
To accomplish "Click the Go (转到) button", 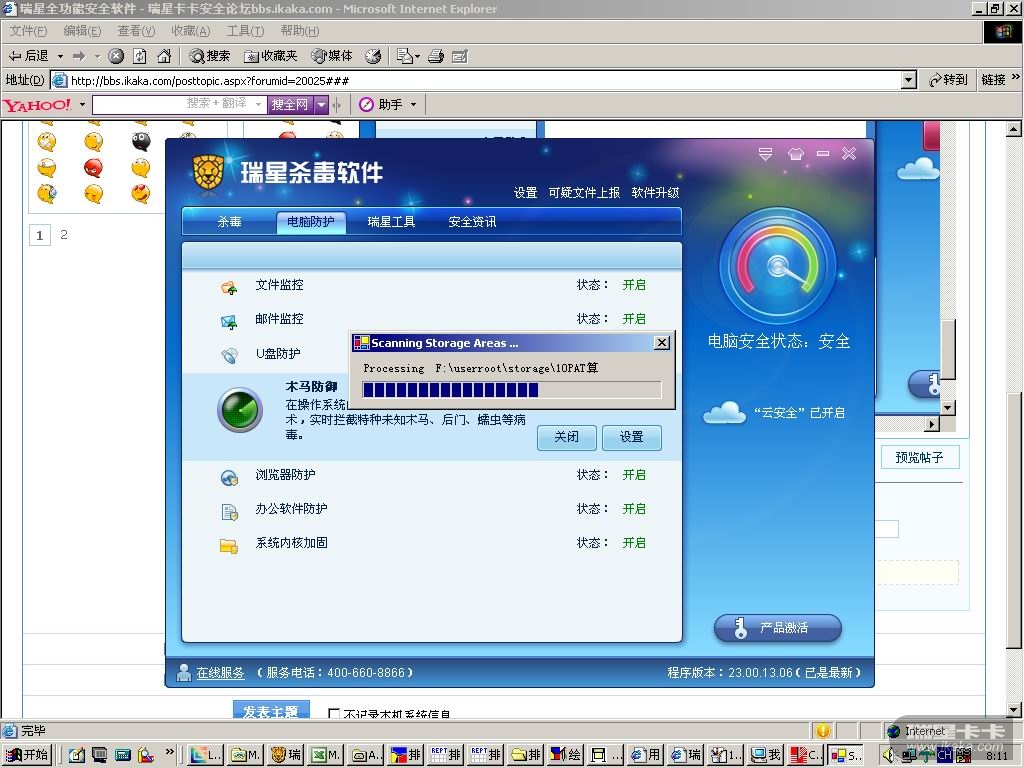I will pyautogui.click(x=948, y=80).
